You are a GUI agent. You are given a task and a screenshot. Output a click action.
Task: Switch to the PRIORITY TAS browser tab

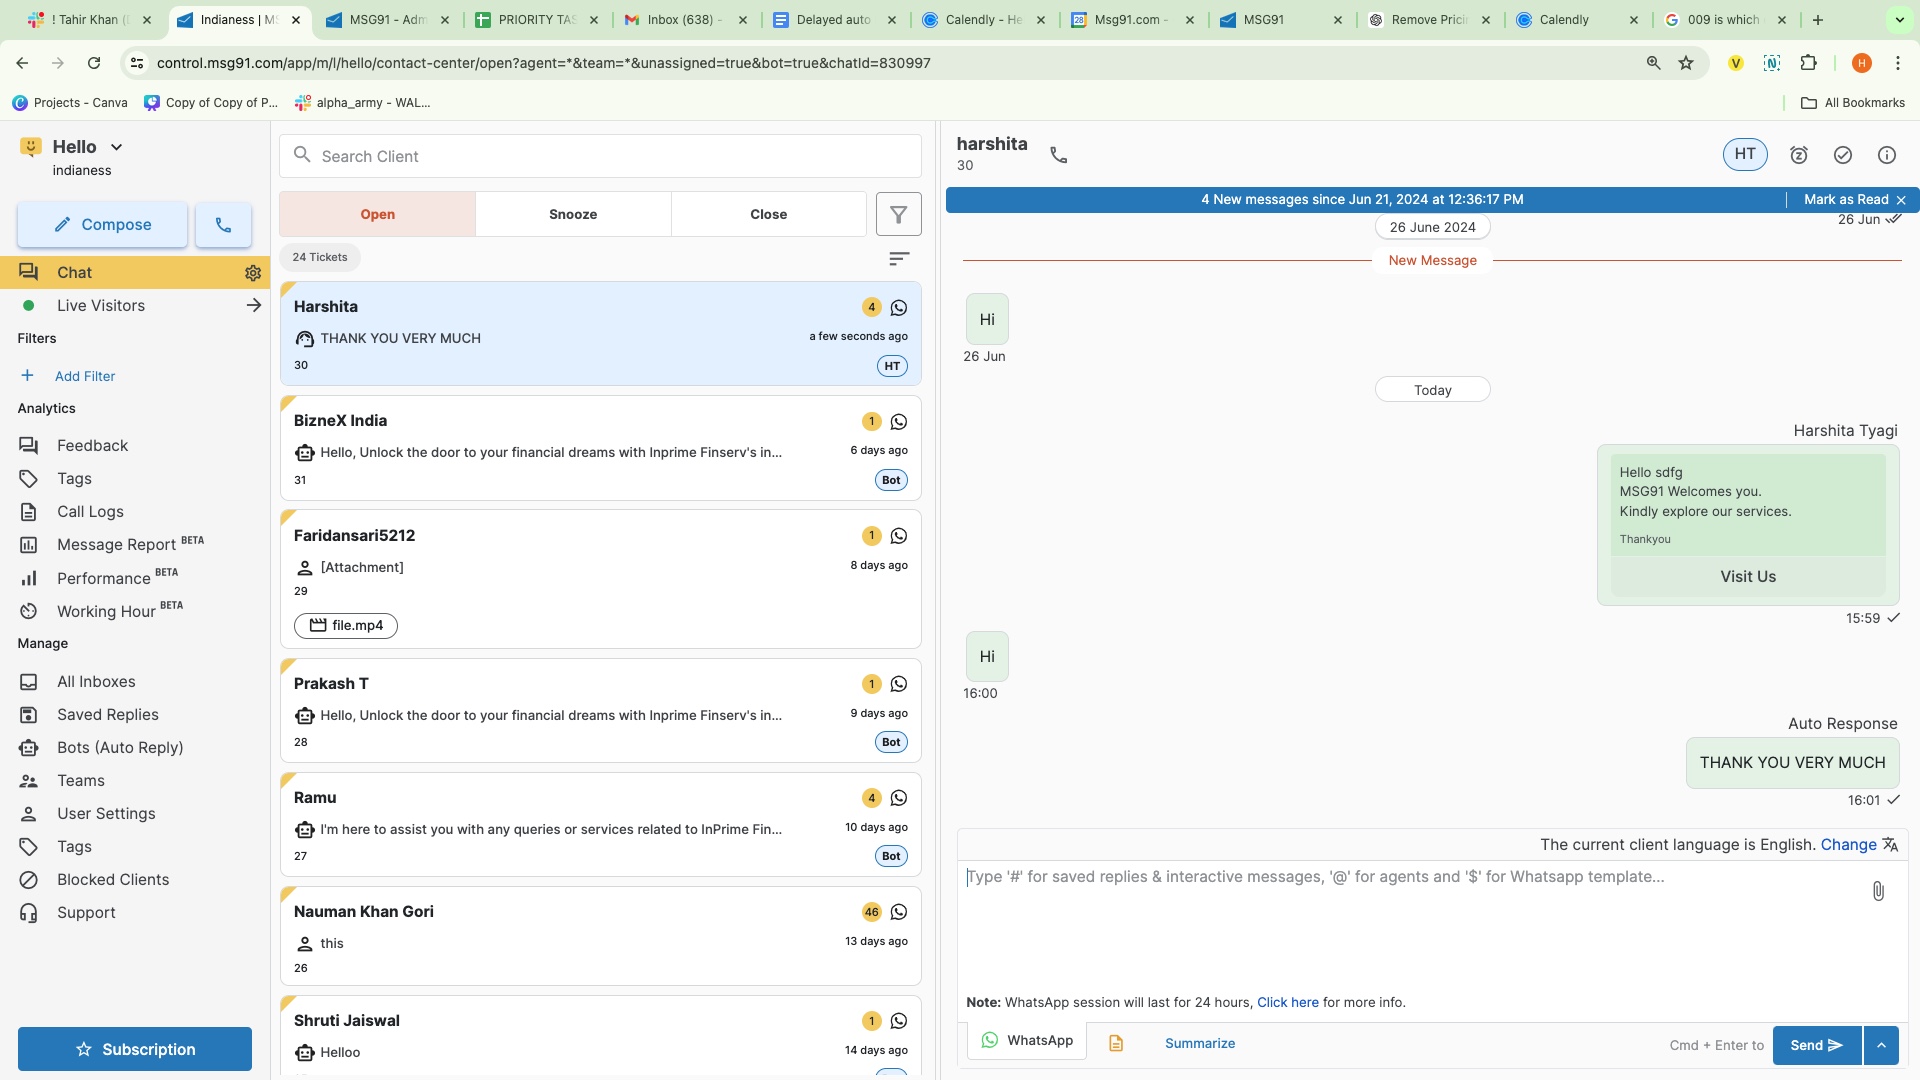(x=537, y=20)
